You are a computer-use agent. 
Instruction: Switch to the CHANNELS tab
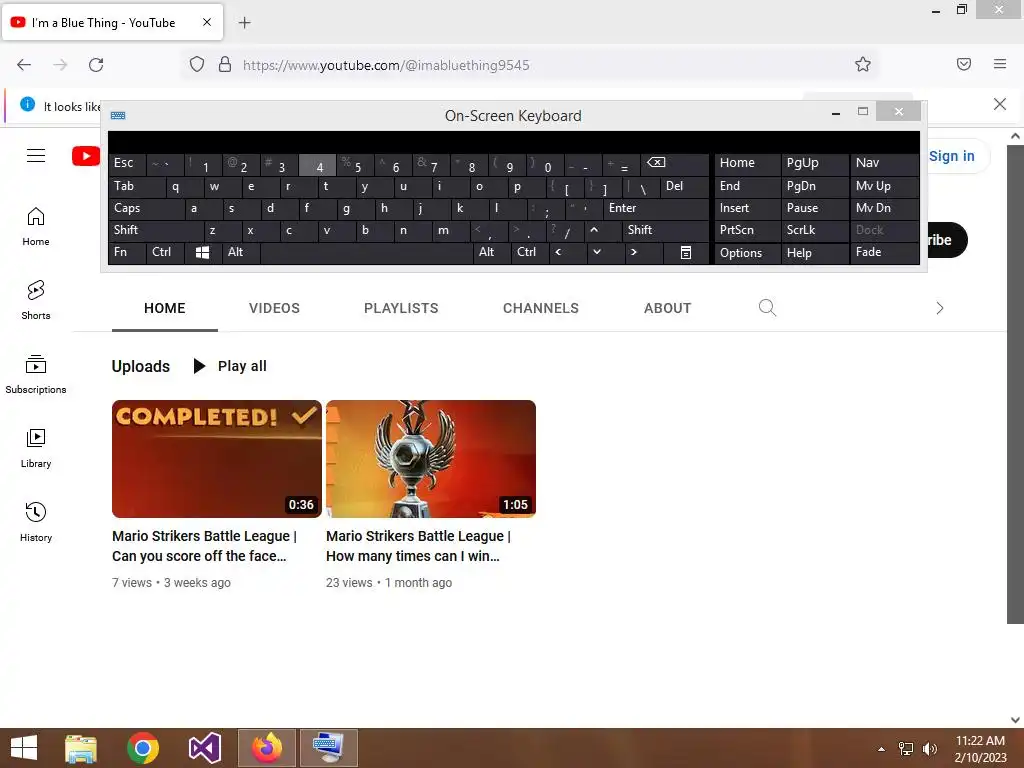pyautogui.click(x=541, y=308)
